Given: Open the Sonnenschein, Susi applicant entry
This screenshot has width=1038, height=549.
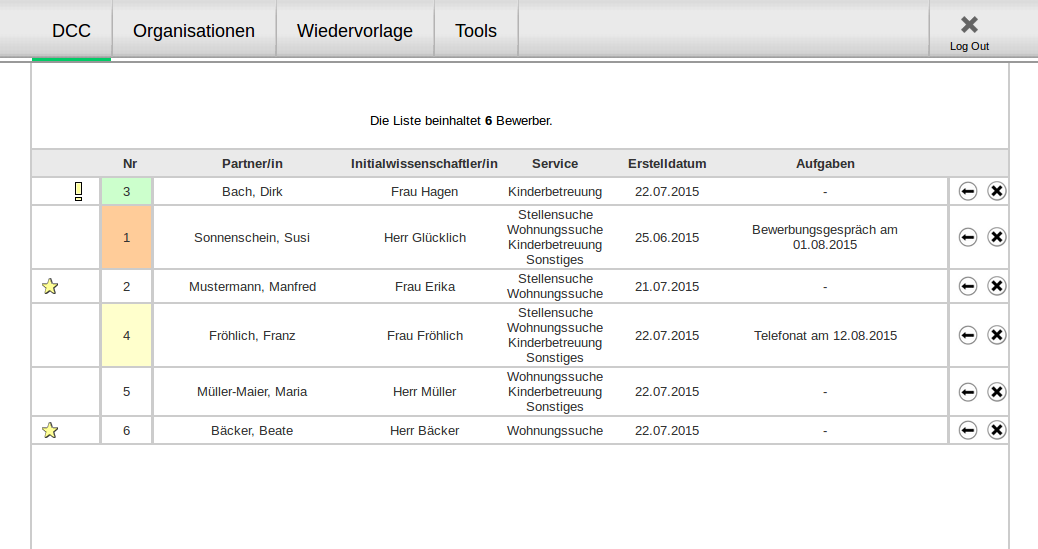Looking at the screenshot, I should (252, 238).
